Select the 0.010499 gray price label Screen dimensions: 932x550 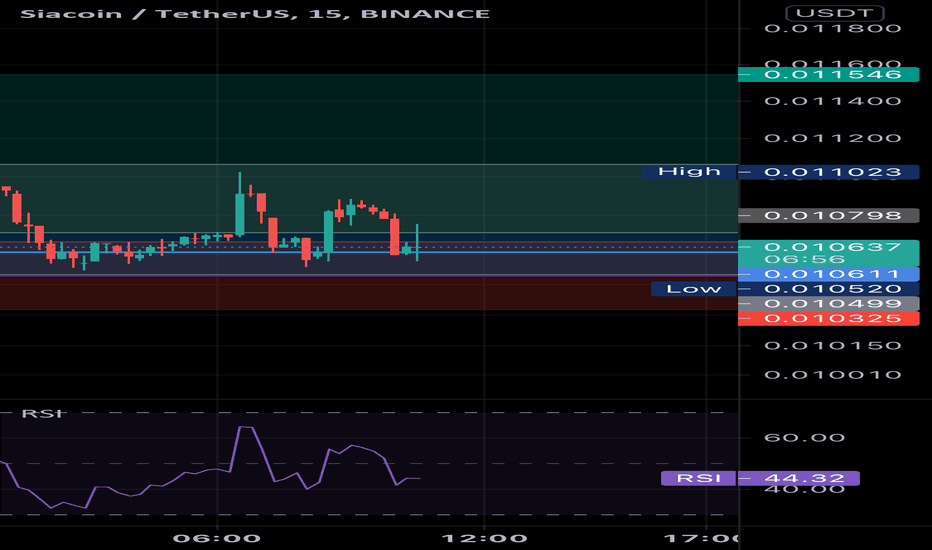point(828,304)
